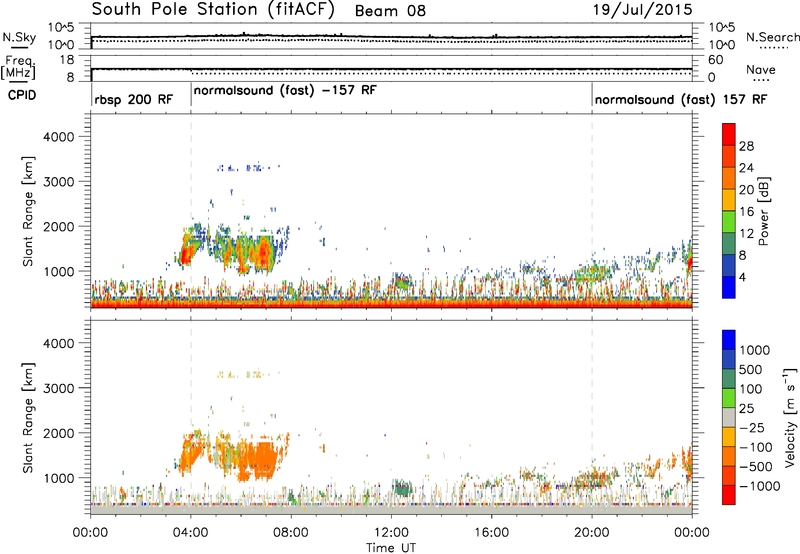The image size is (800, 554).
Task: Click the blue bottom of Power color bar
Action: point(728,287)
